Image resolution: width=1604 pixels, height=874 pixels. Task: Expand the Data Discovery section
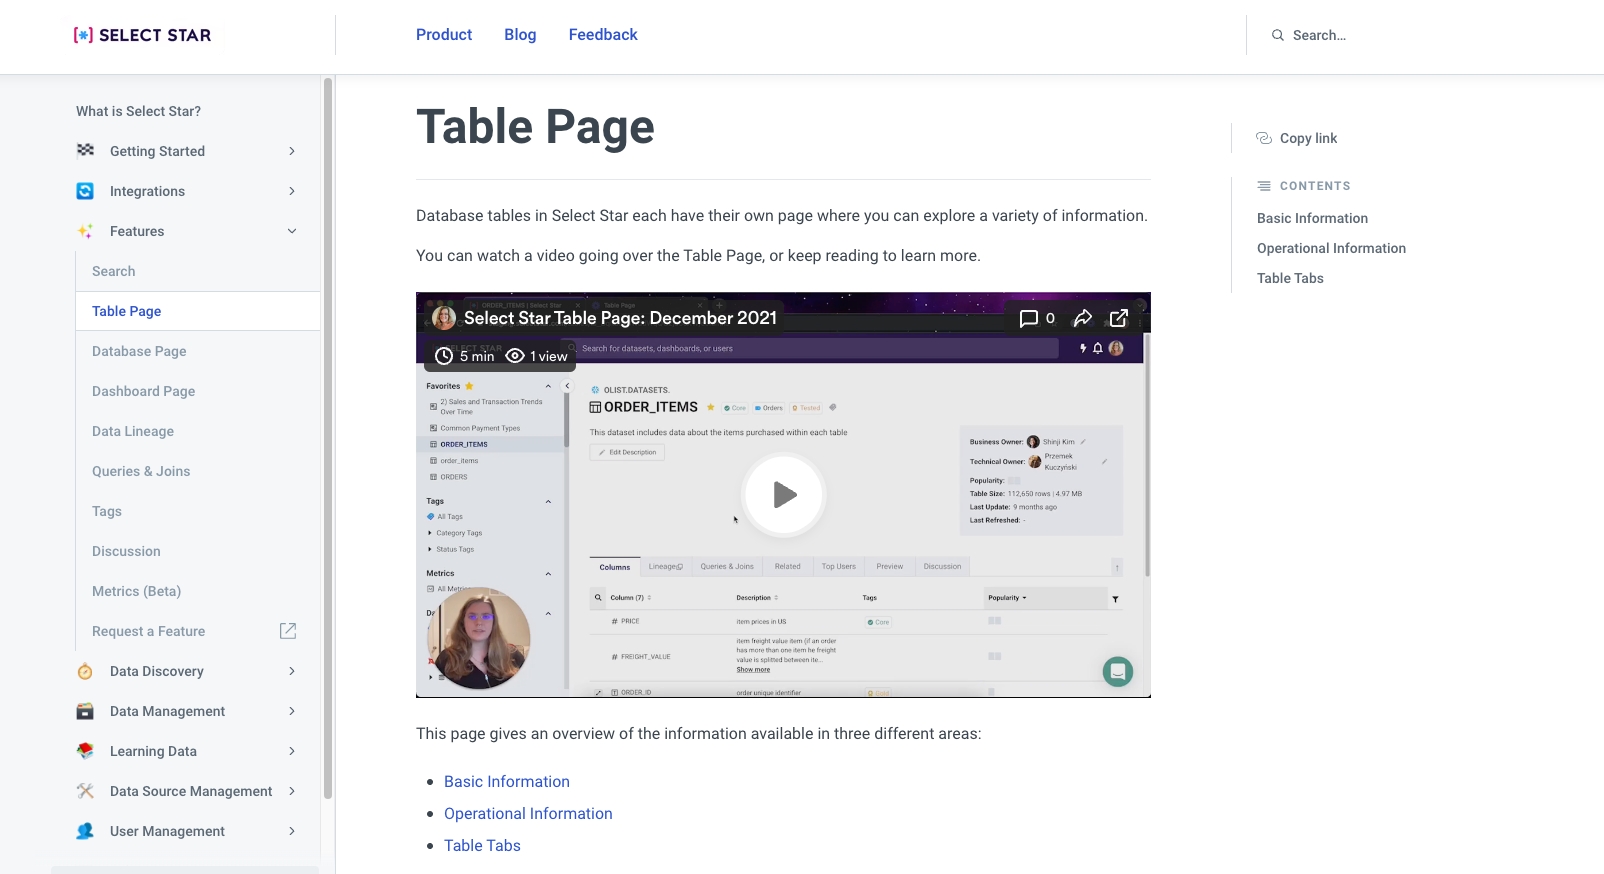tap(292, 671)
